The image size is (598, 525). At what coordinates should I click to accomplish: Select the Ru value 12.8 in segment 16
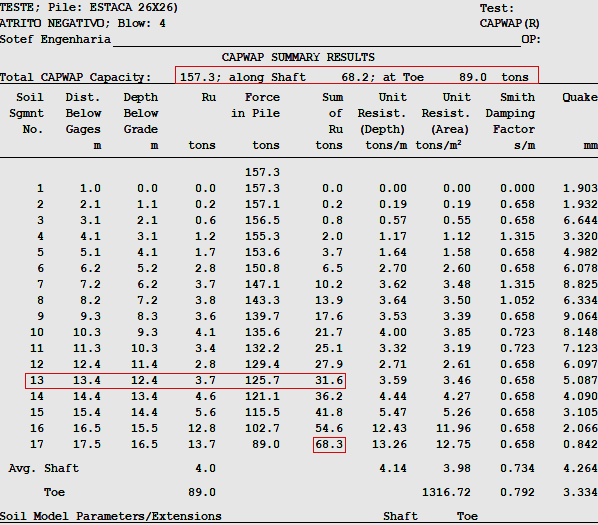pyautogui.click(x=202, y=429)
